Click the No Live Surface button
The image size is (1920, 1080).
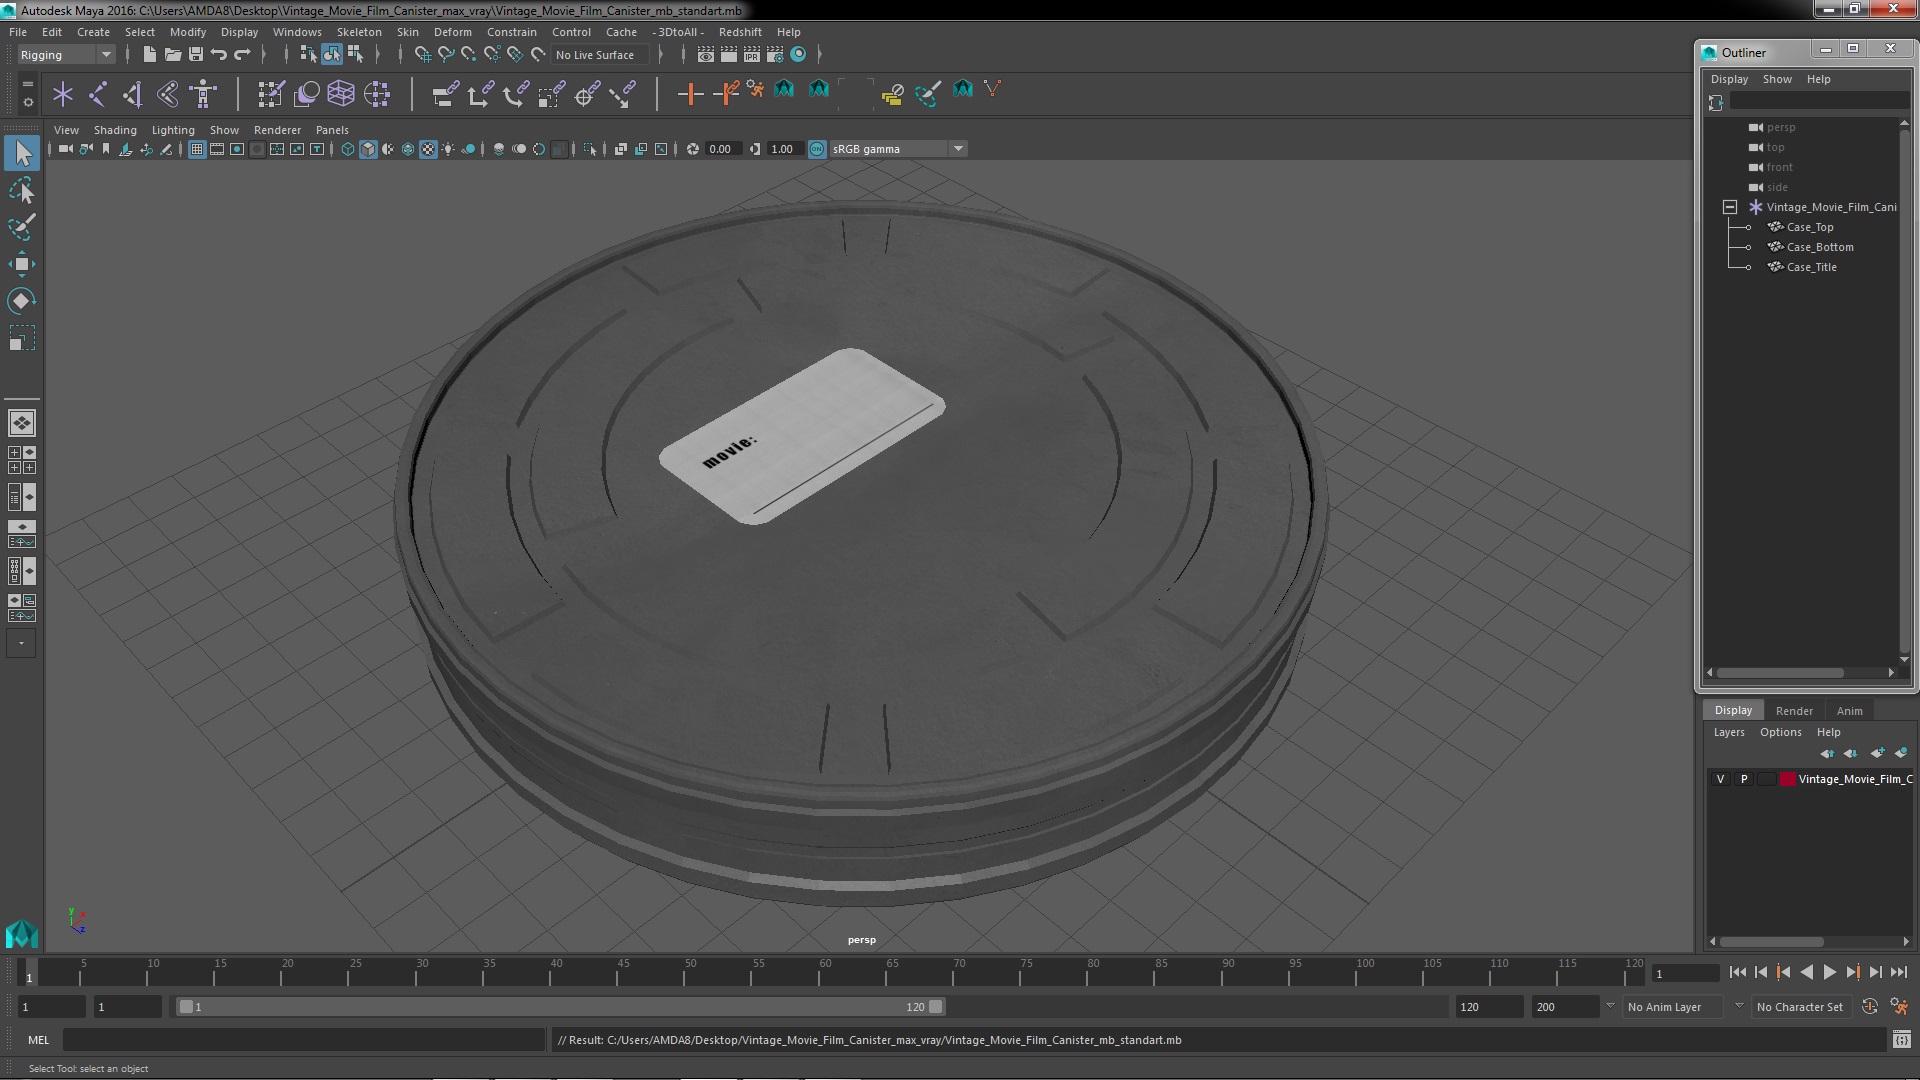coord(595,55)
